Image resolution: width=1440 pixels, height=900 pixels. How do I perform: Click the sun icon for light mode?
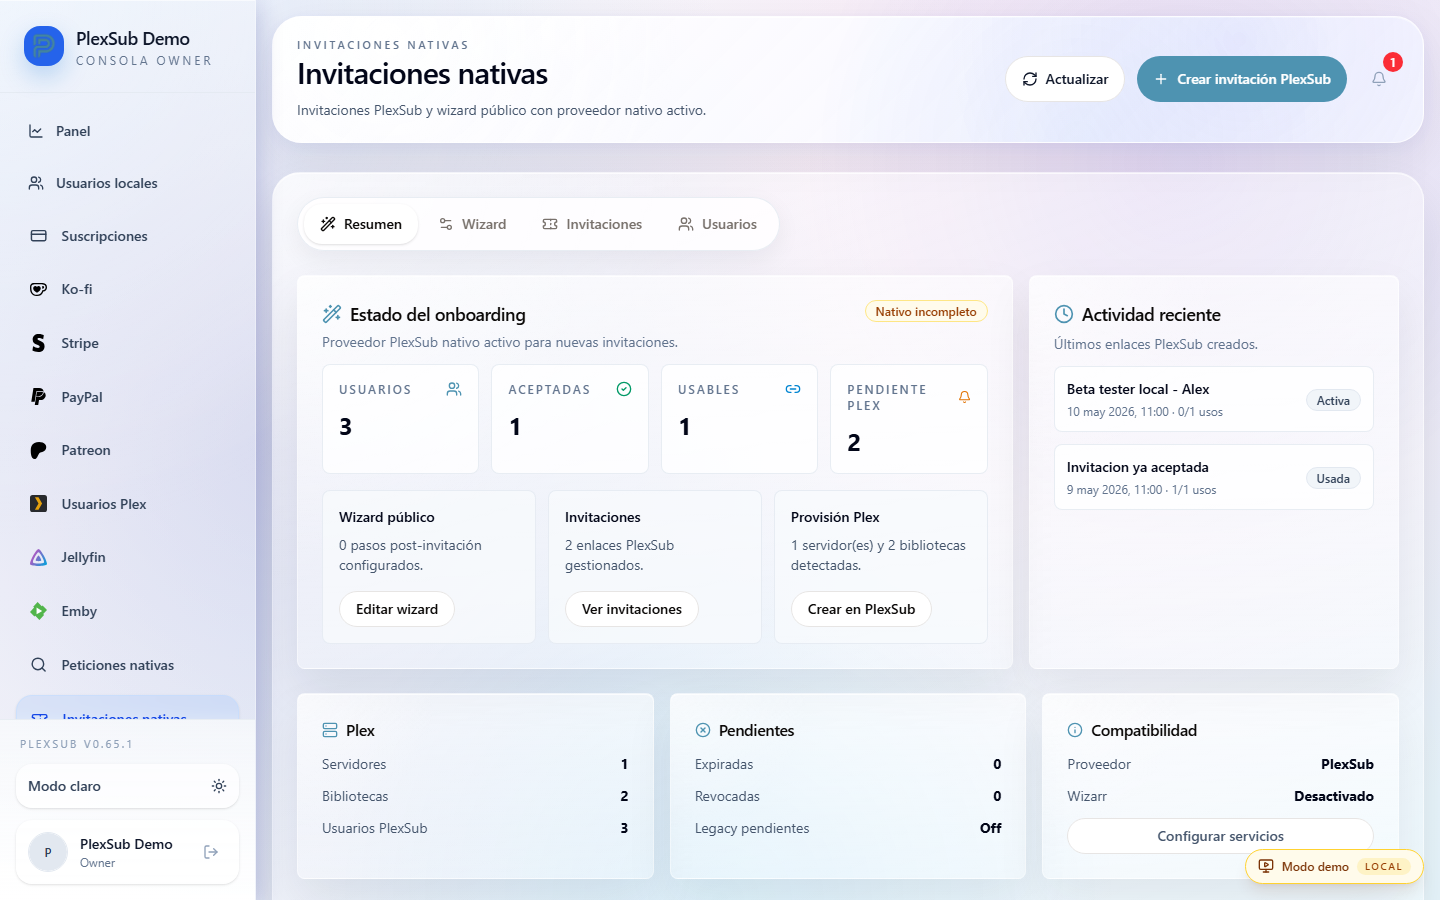[x=219, y=786]
